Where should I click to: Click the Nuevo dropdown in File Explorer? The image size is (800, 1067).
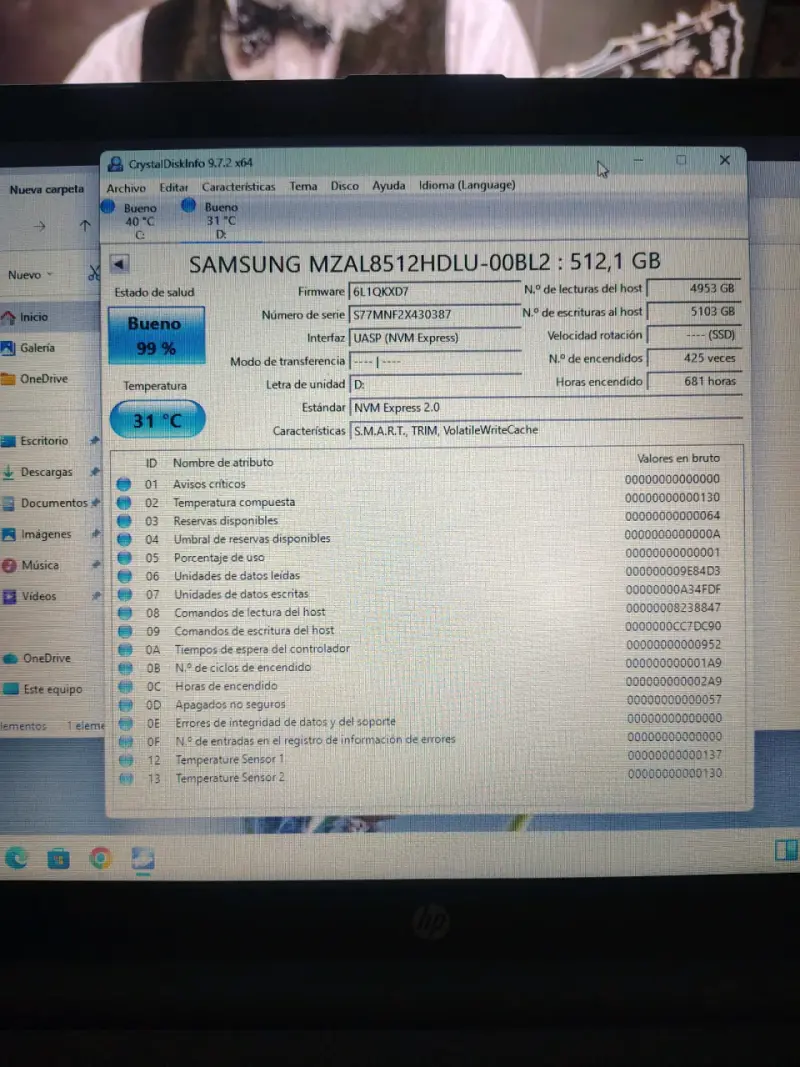pos(30,275)
